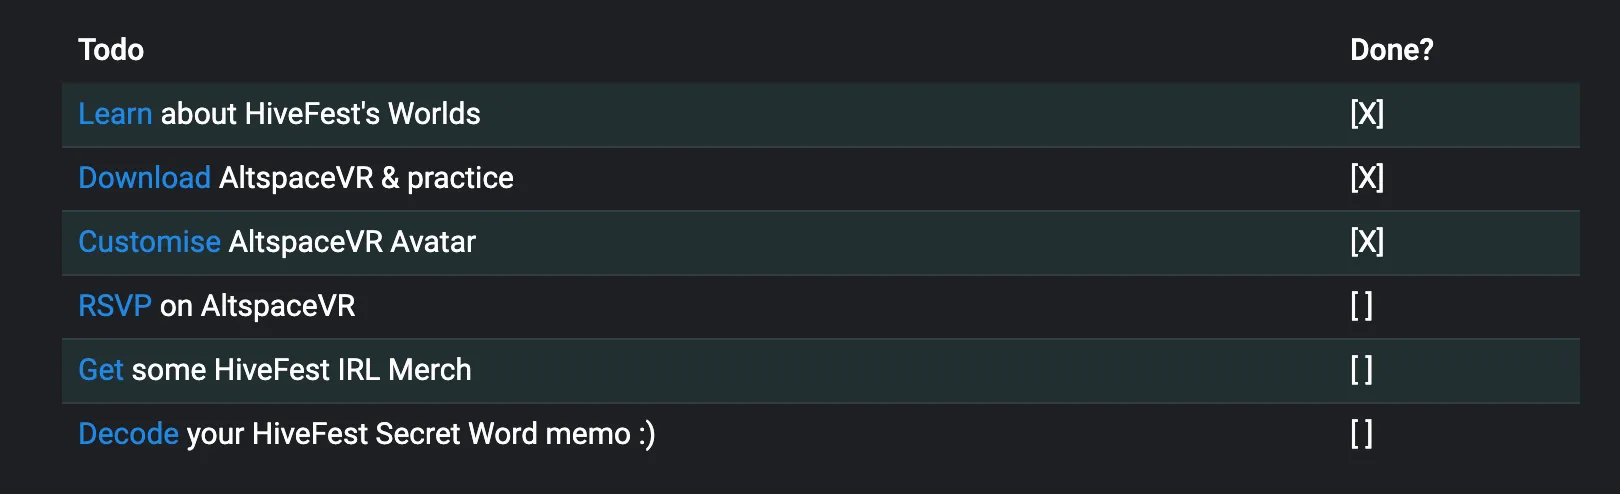Click the [X] marker in the Download row

[x=1367, y=178]
